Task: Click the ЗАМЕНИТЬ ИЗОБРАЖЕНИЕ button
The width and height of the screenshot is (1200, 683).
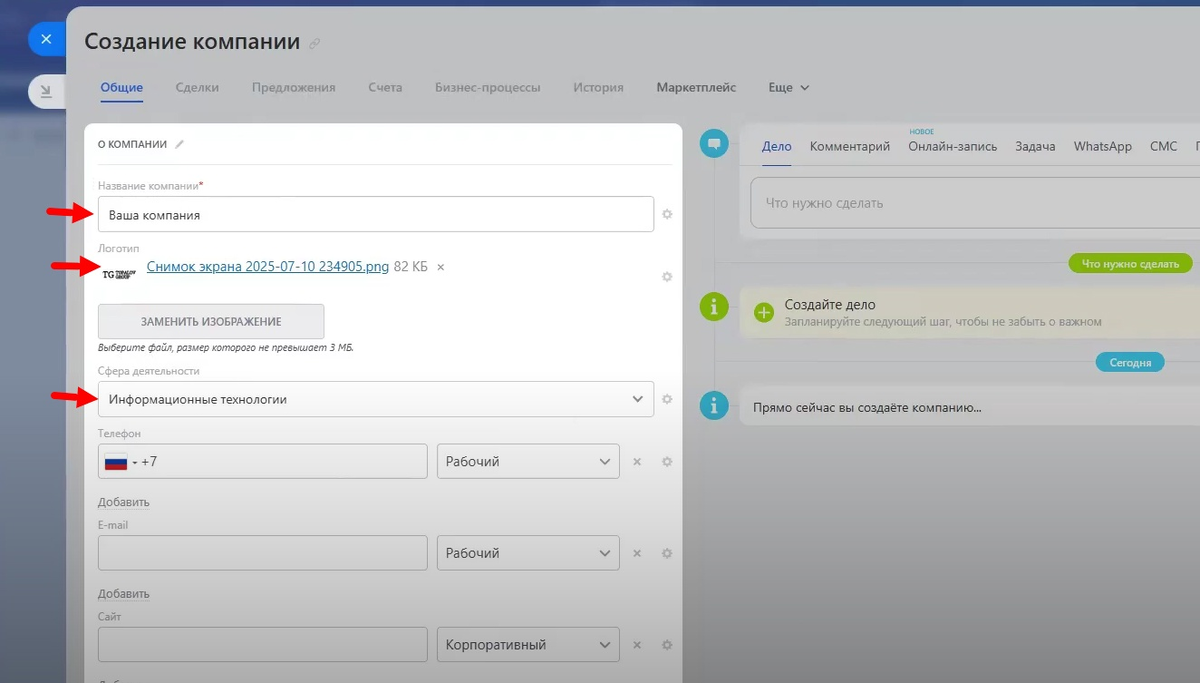Action: (211, 322)
